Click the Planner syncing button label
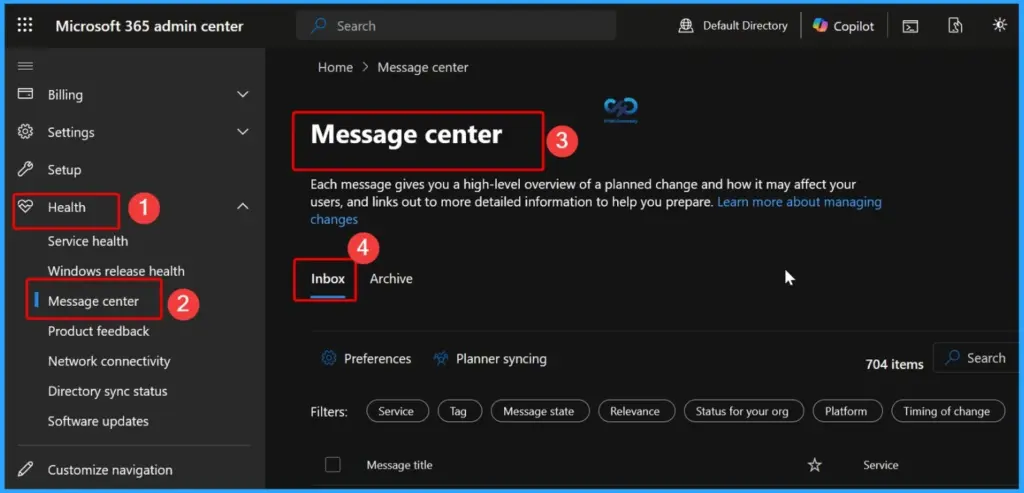Screen dimensions: 1024x493 click(501, 358)
